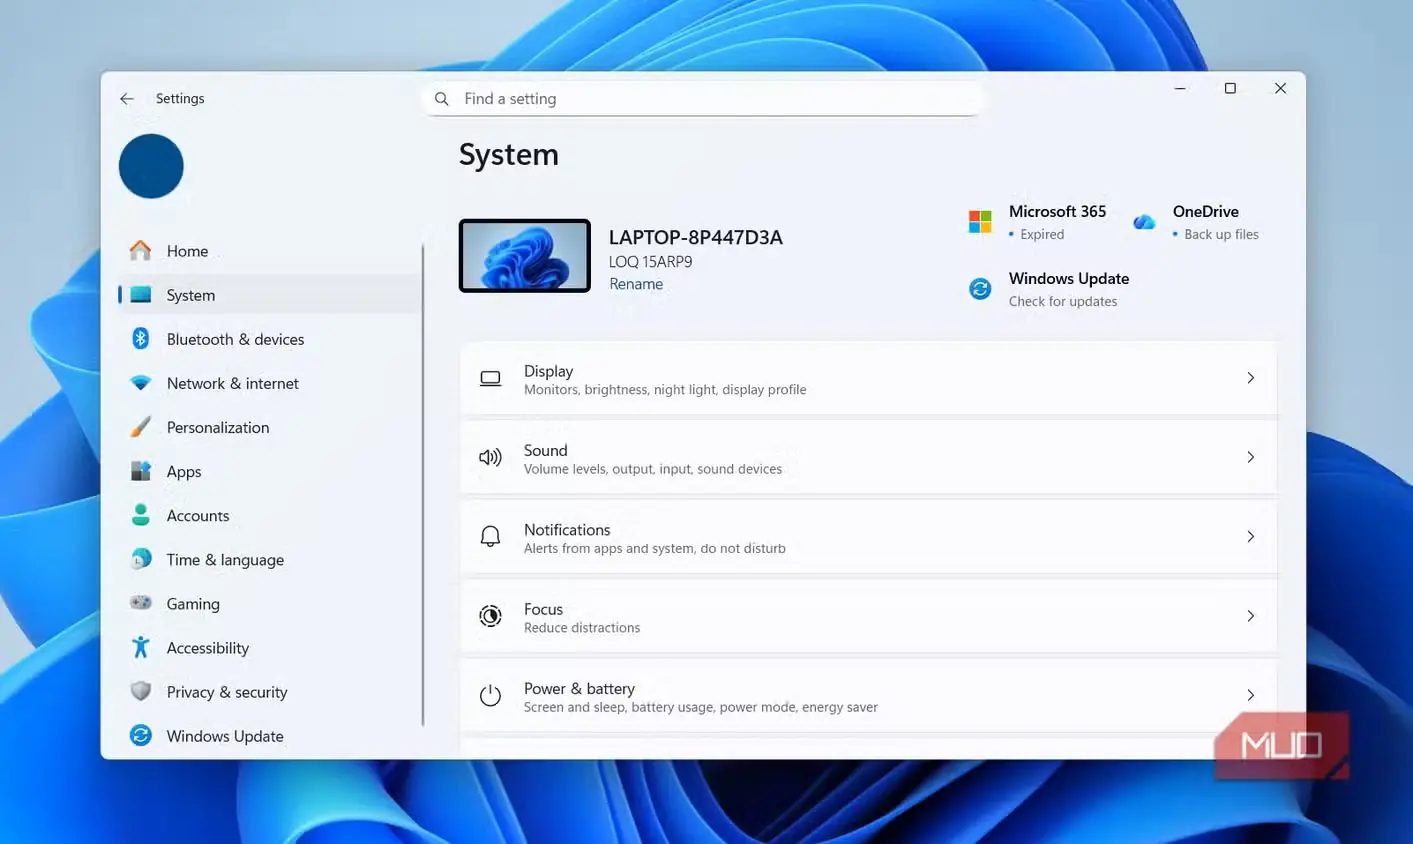
Task: Click the Notifications bell icon
Action: pos(490,537)
